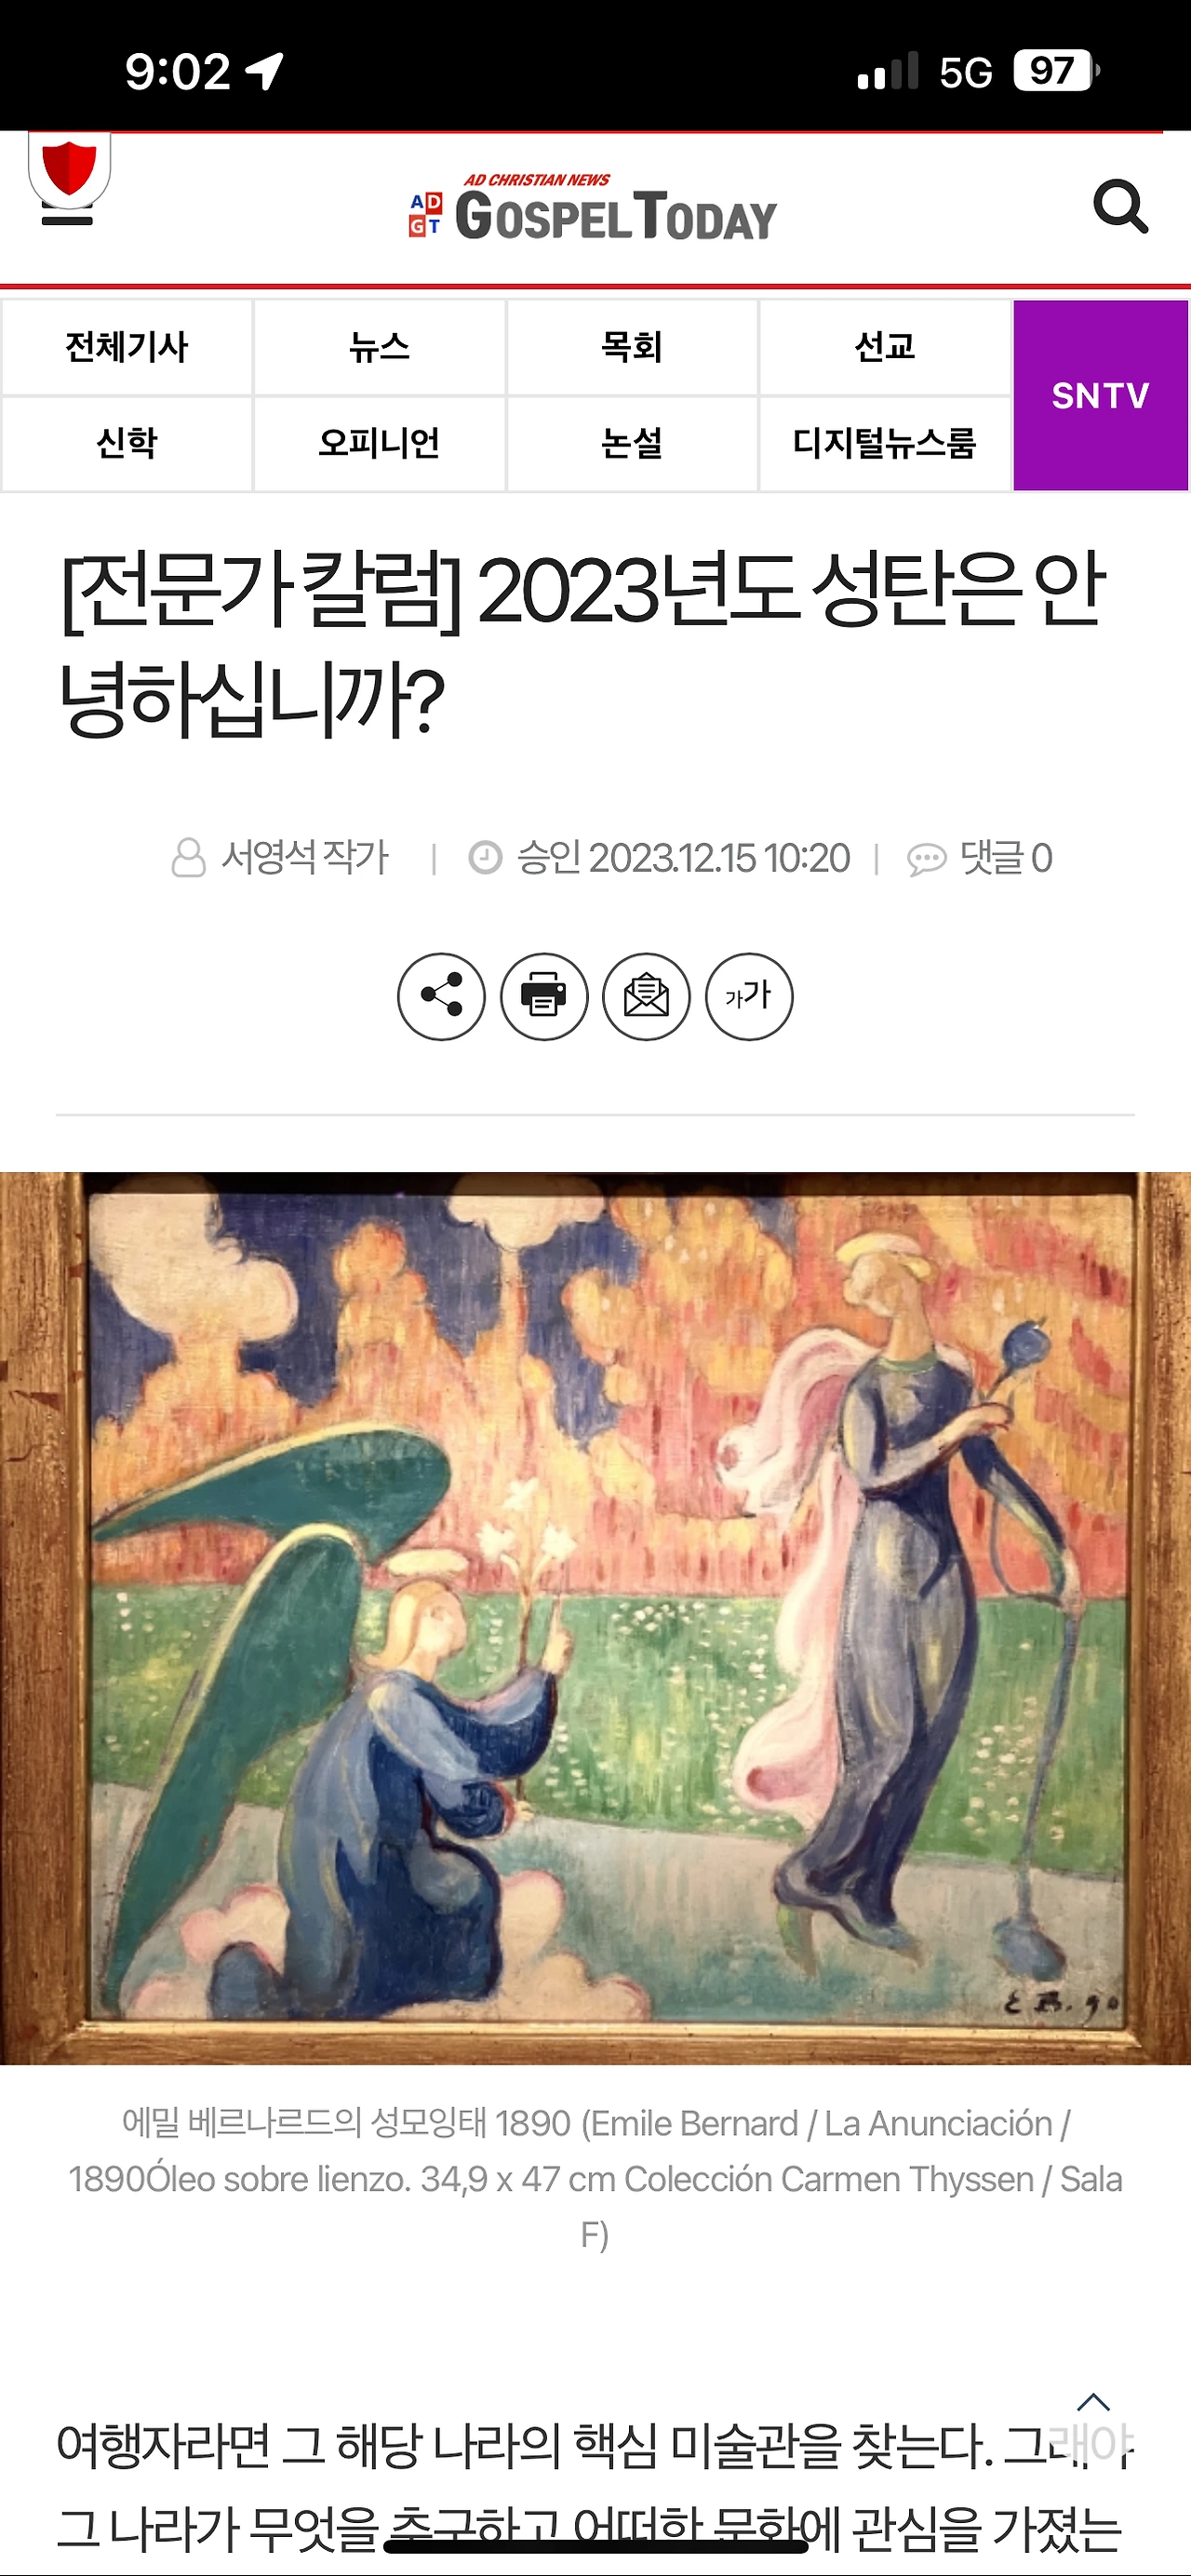
Task: Open the 가가 font size control
Action: click(749, 996)
